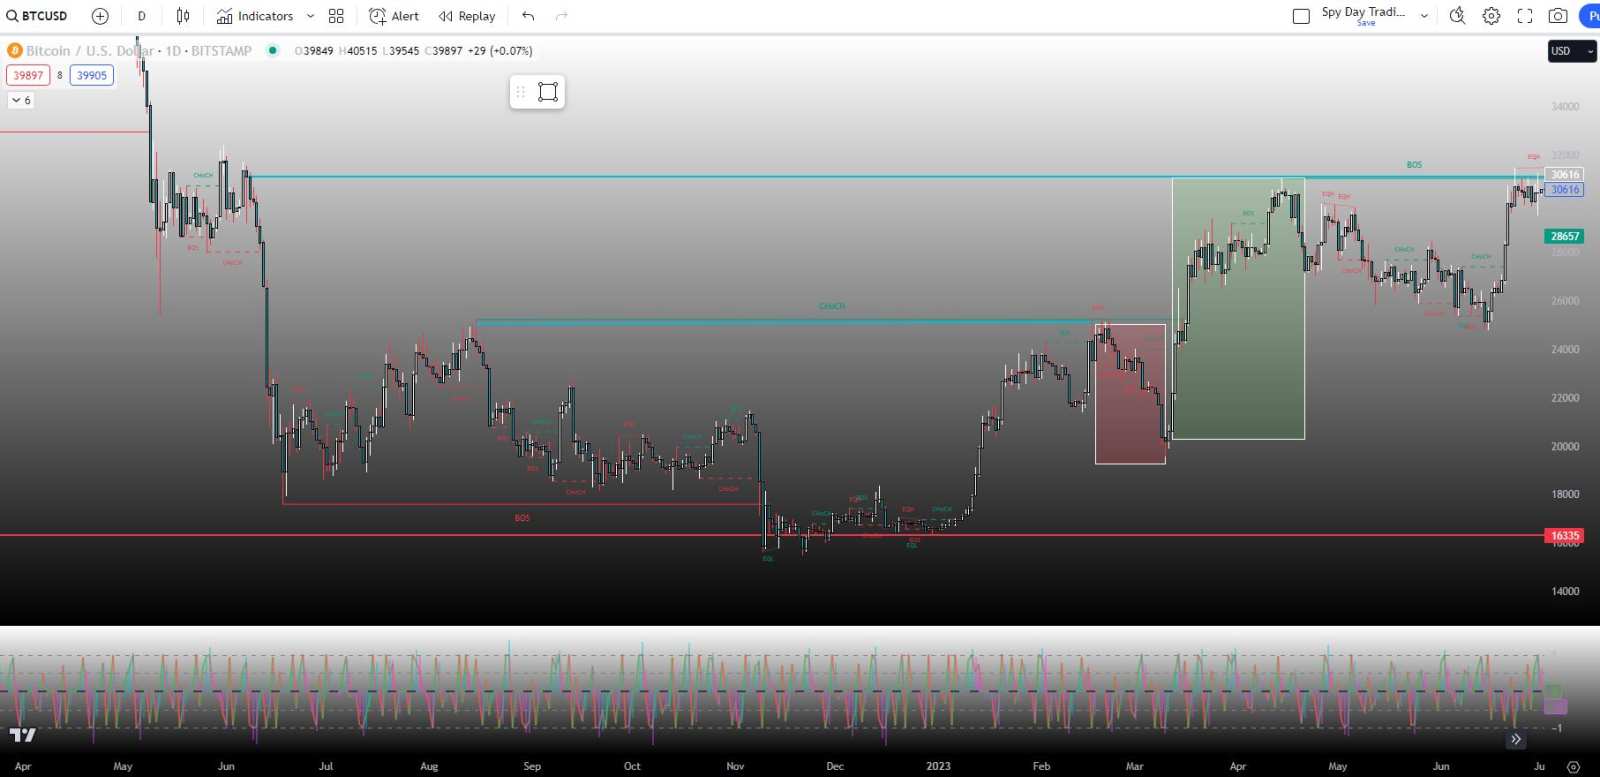Screen dimensions: 1600x777
Task: Take a chart snapshot with camera icon
Action: click(1558, 16)
